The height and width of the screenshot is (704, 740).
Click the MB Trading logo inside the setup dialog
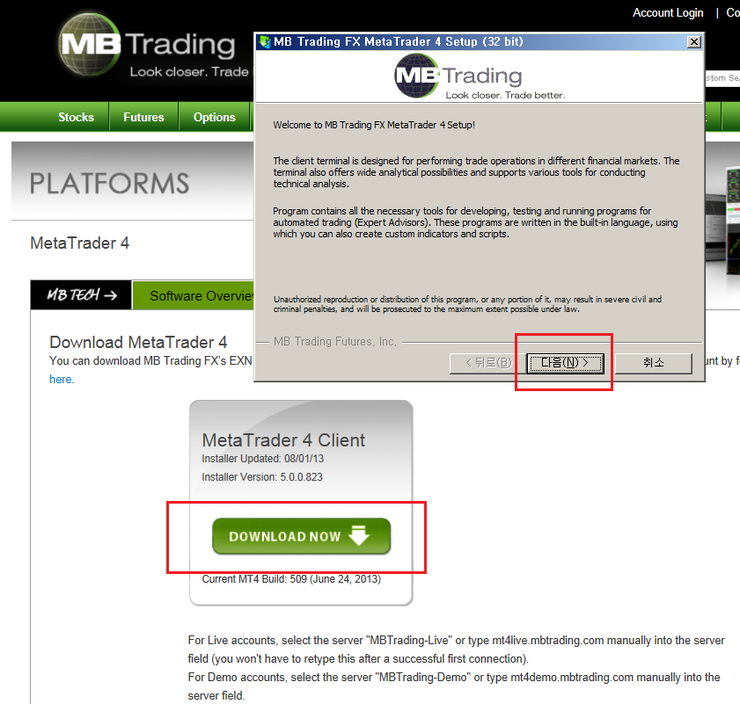pos(479,76)
